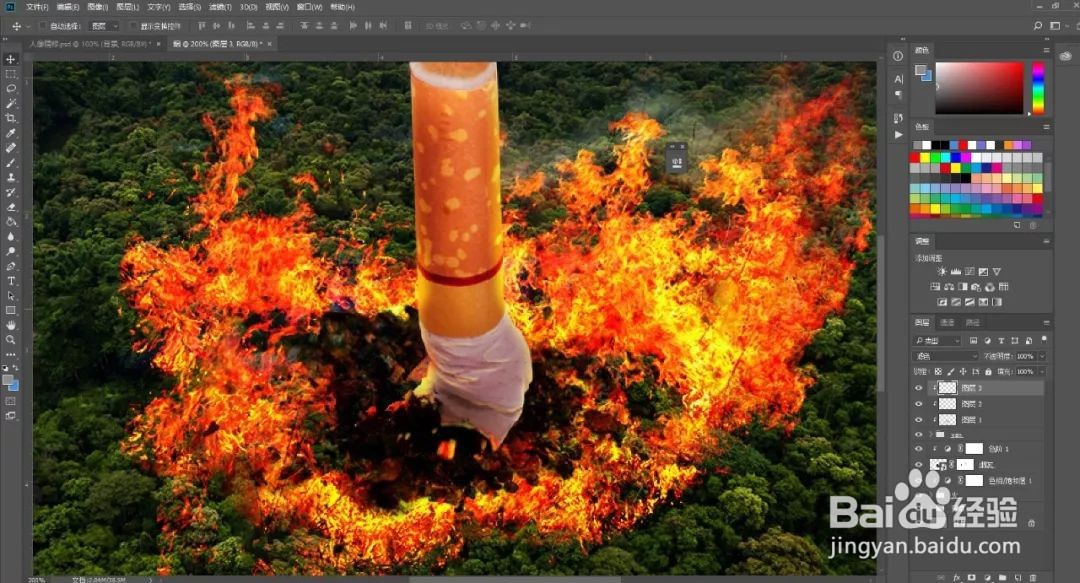The image size is (1080, 583).
Task: Select the Crop tool
Action: pos(10,118)
